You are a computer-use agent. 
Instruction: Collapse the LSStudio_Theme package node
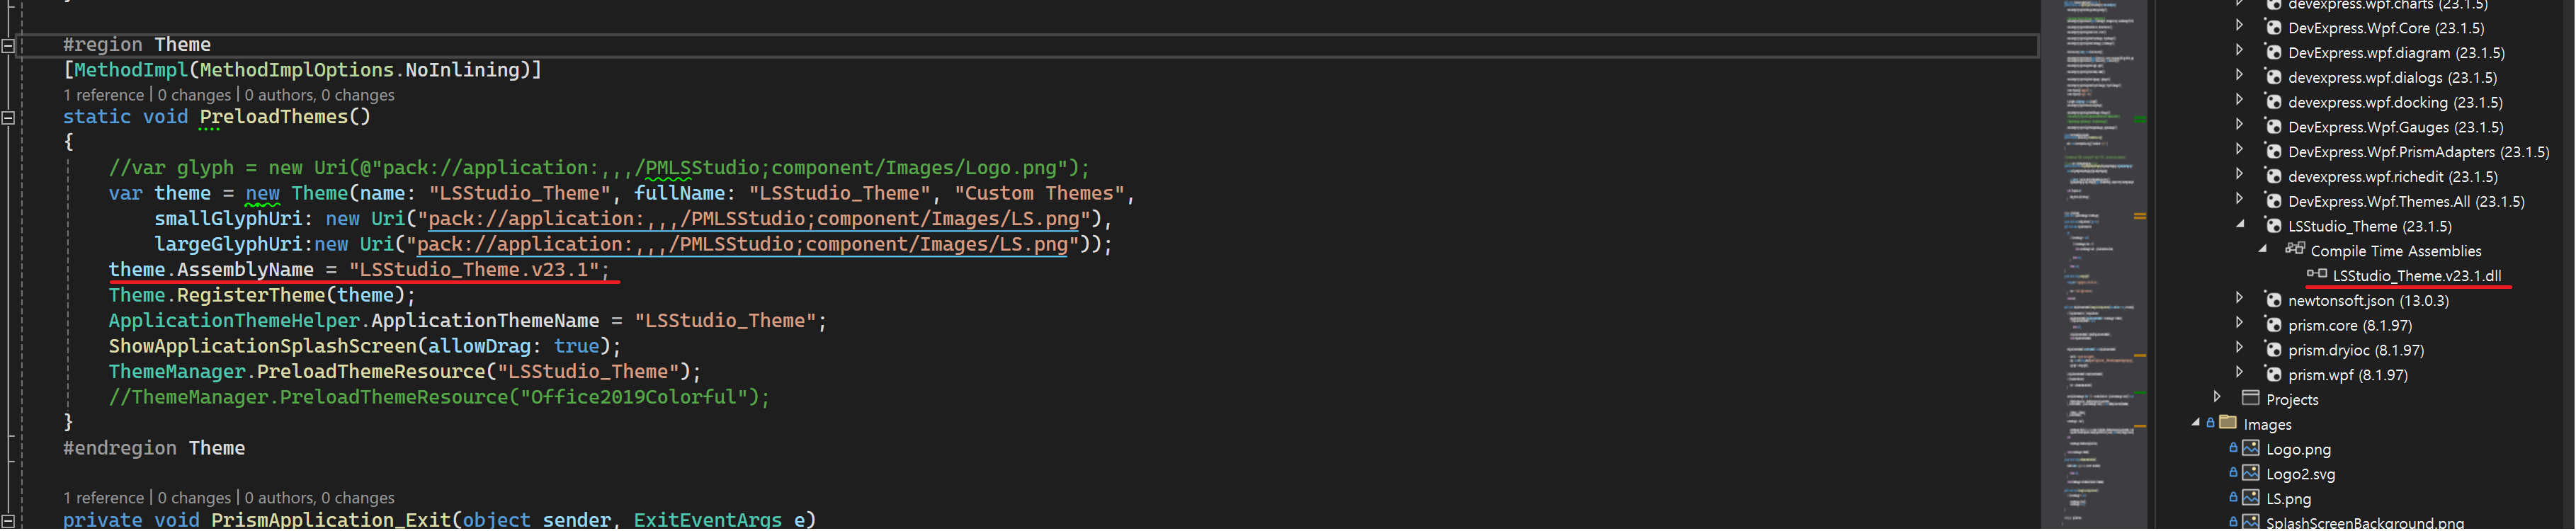pos(2240,224)
